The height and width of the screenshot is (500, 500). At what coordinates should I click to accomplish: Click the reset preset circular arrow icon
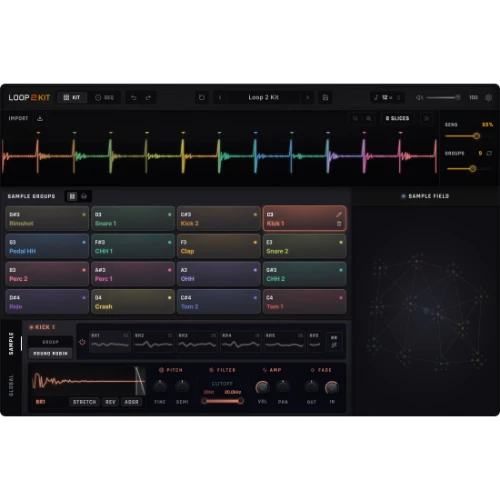[x=202, y=97]
